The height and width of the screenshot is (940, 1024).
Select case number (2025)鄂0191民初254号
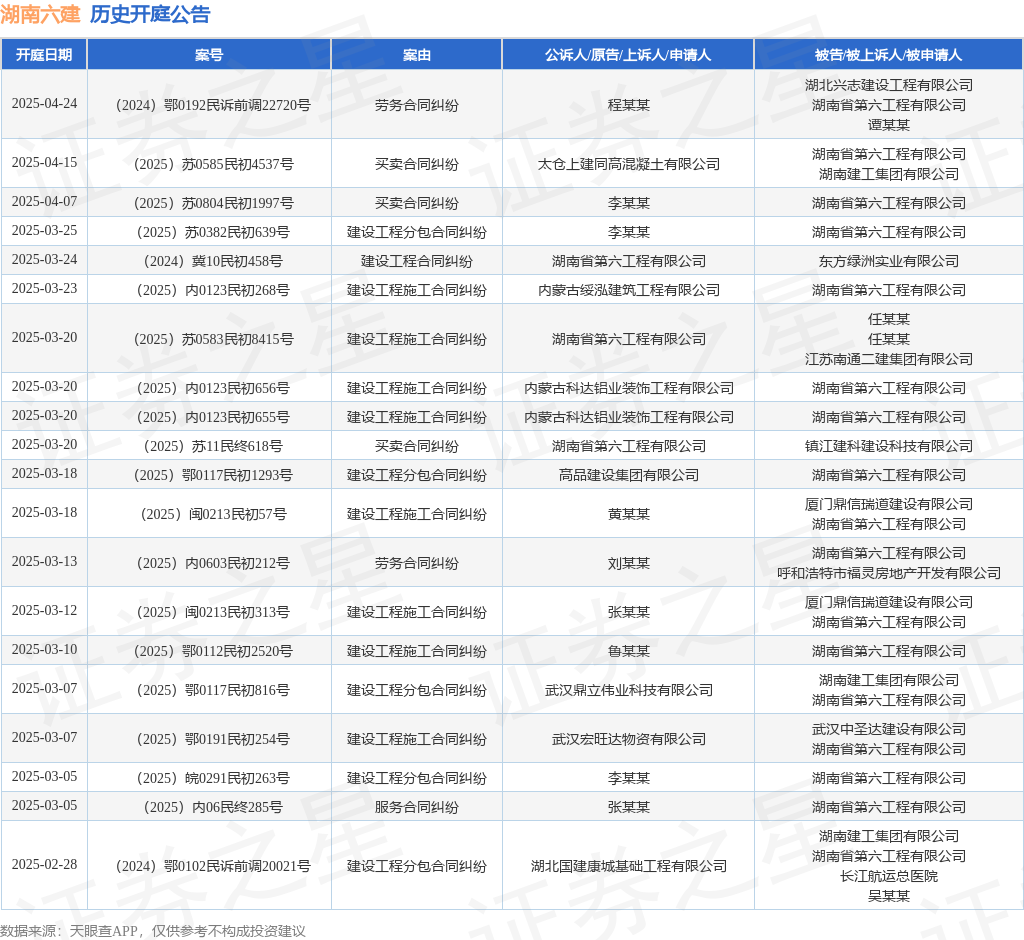(213, 739)
